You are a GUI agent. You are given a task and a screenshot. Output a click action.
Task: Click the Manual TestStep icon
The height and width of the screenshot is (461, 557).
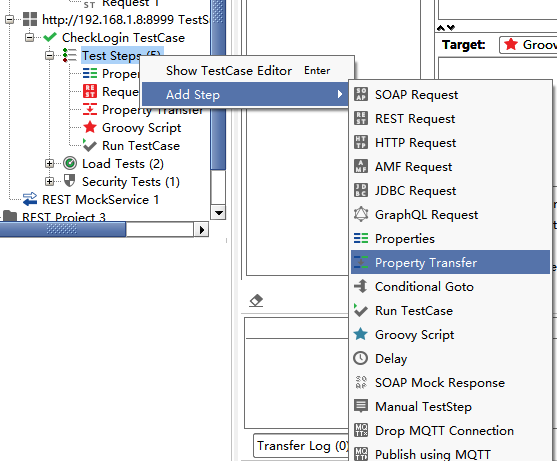(x=361, y=406)
